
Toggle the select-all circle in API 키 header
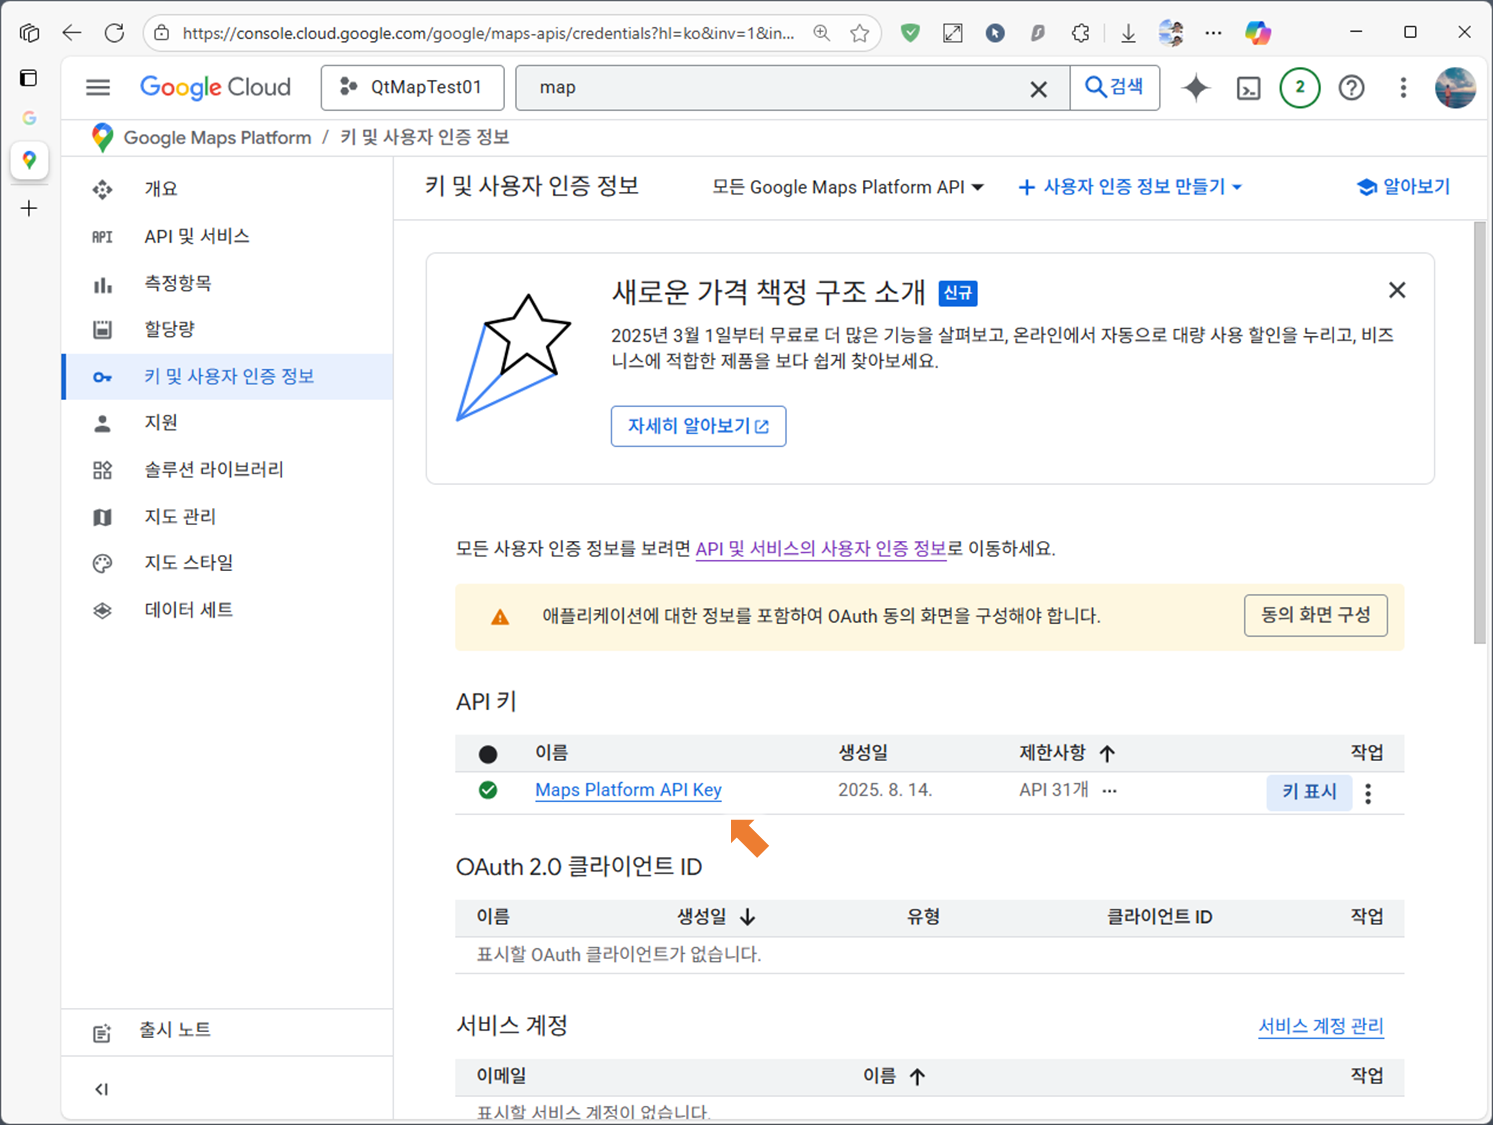pyautogui.click(x=488, y=754)
